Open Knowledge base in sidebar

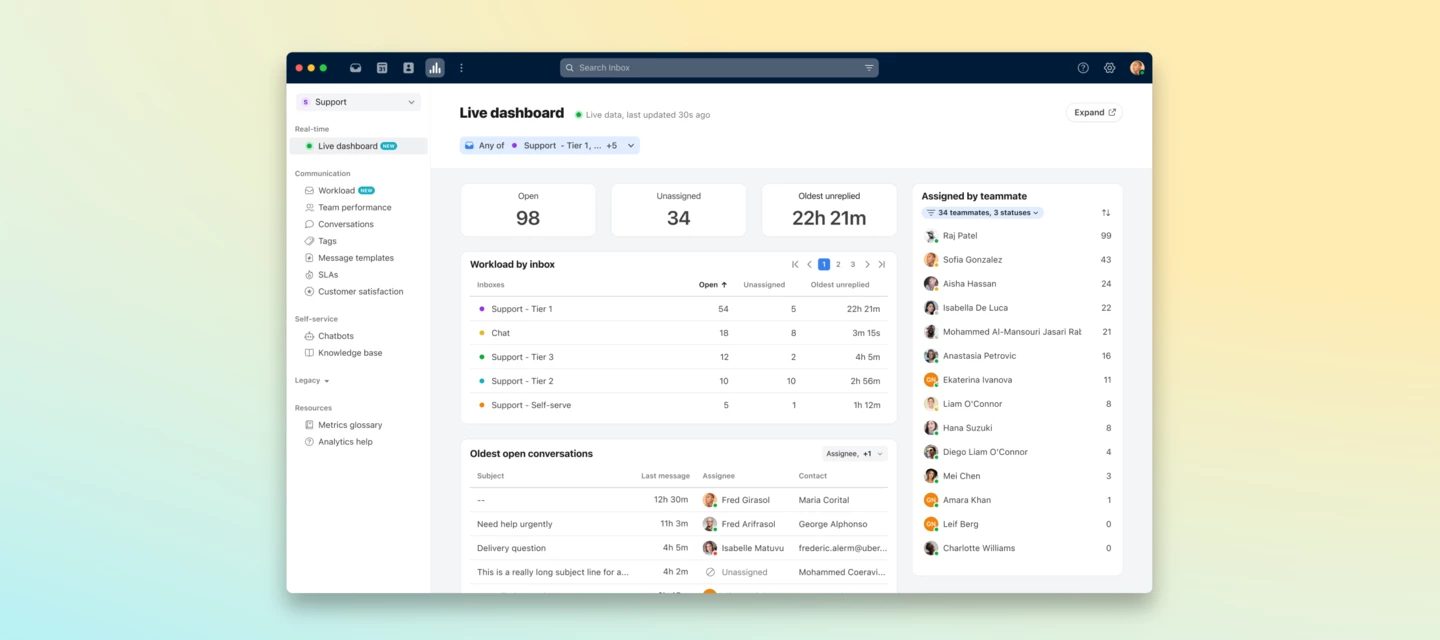(343, 353)
